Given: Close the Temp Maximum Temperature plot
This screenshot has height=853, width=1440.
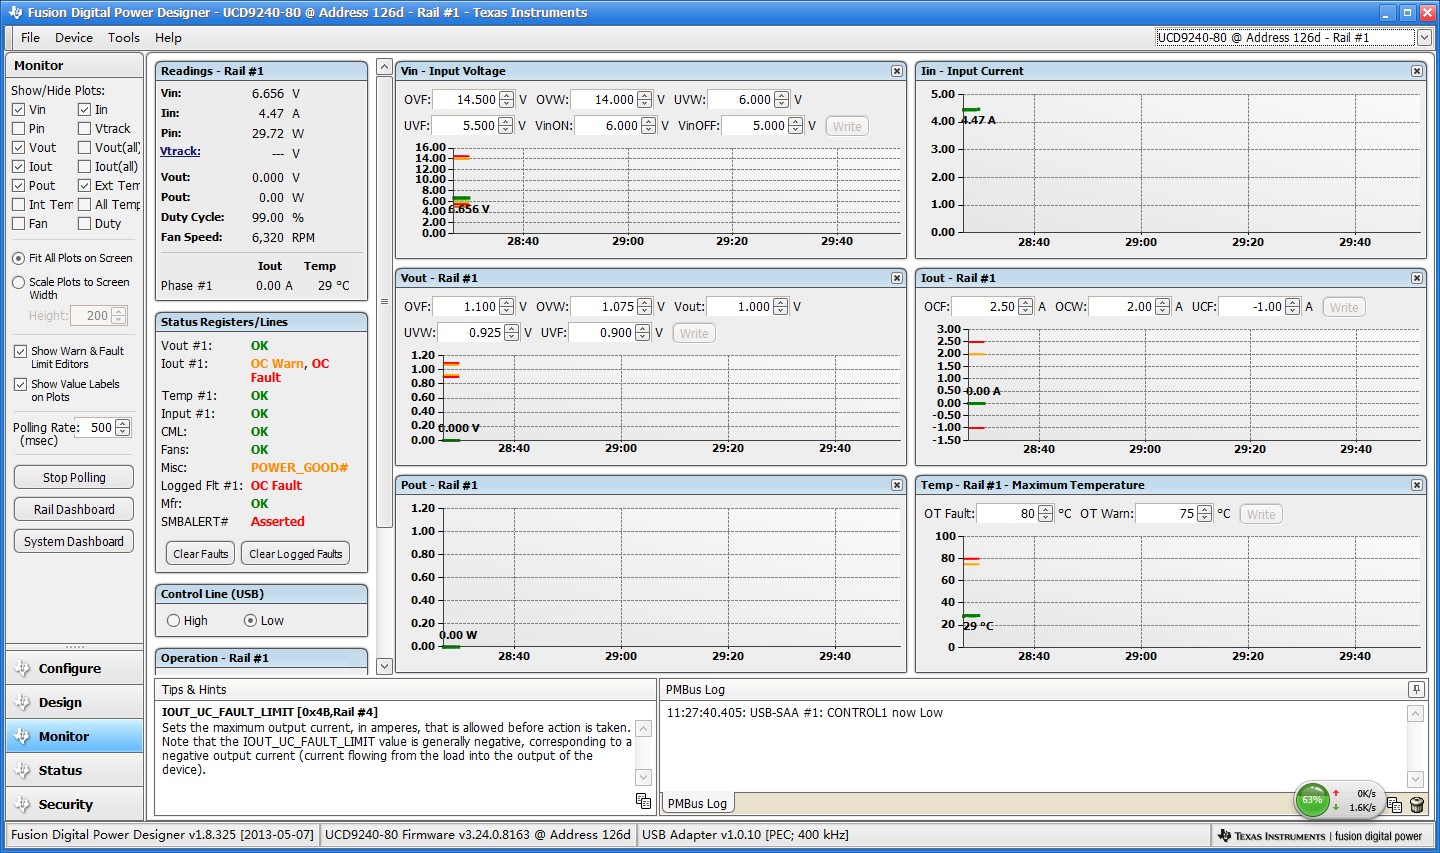Looking at the screenshot, I should 1417,485.
